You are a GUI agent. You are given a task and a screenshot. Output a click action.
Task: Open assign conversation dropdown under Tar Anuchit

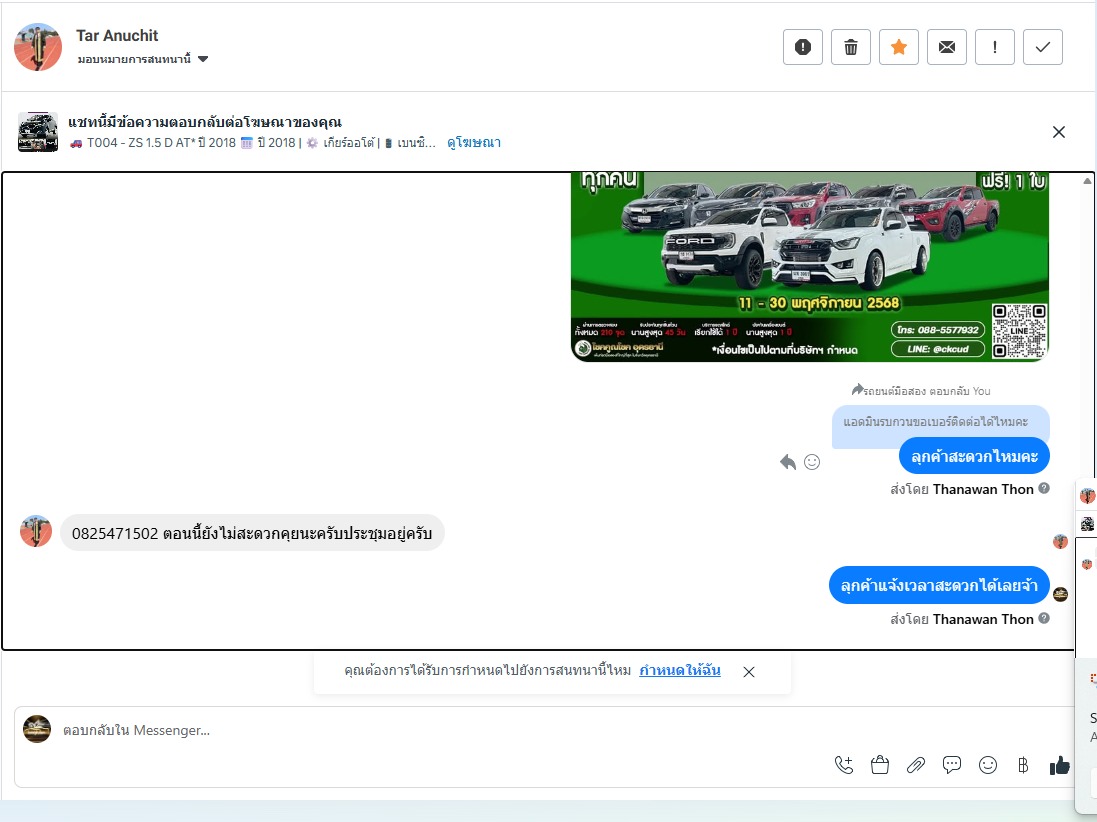coord(143,59)
